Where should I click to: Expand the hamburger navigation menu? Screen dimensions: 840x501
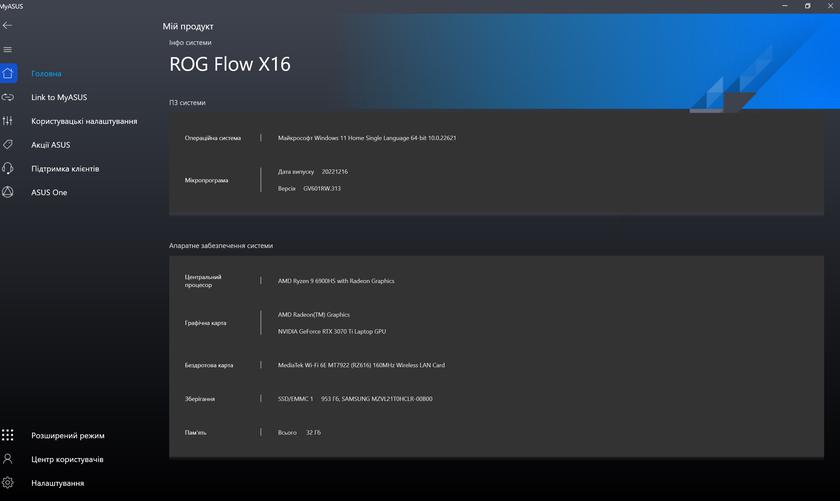[8, 49]
